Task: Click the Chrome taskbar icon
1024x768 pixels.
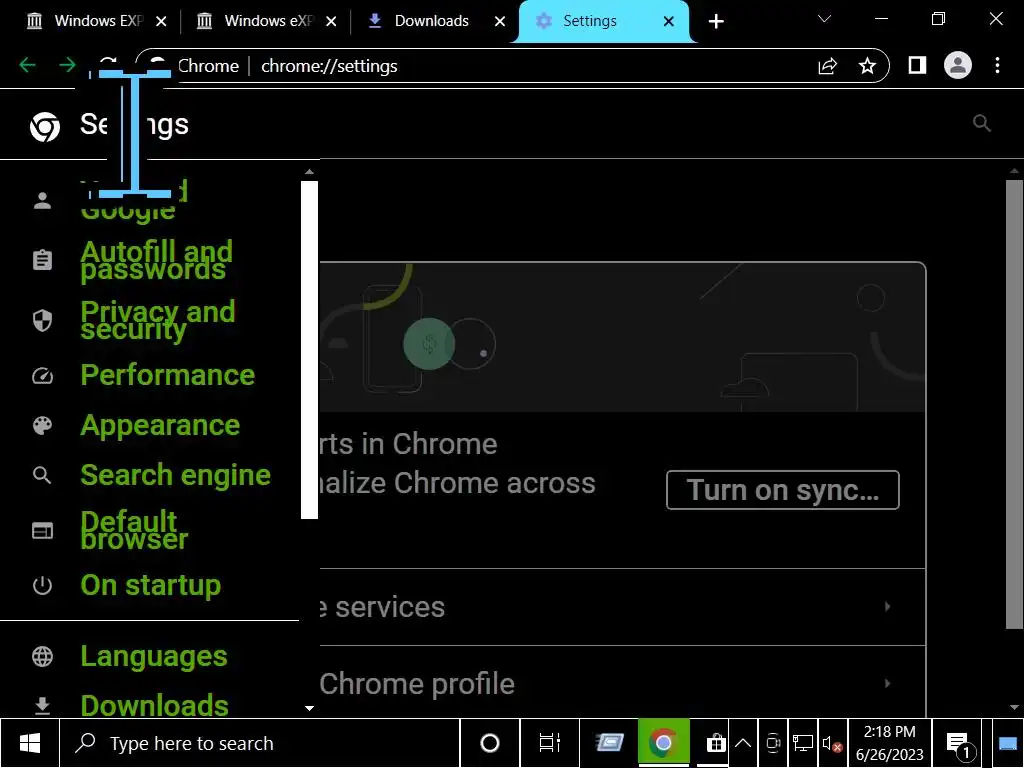Action: (664, 743)
